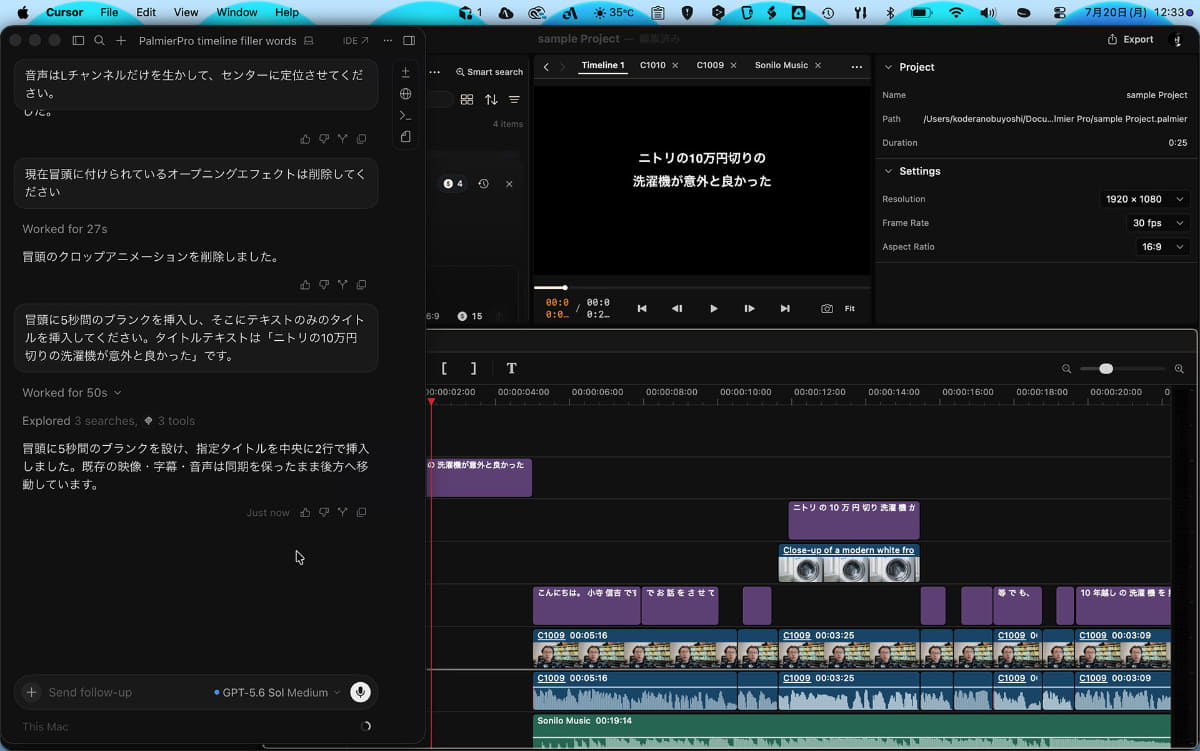Jump to the timeline start with skip-back
This screenshot has width=1200, height=751.
click(642, 309)
